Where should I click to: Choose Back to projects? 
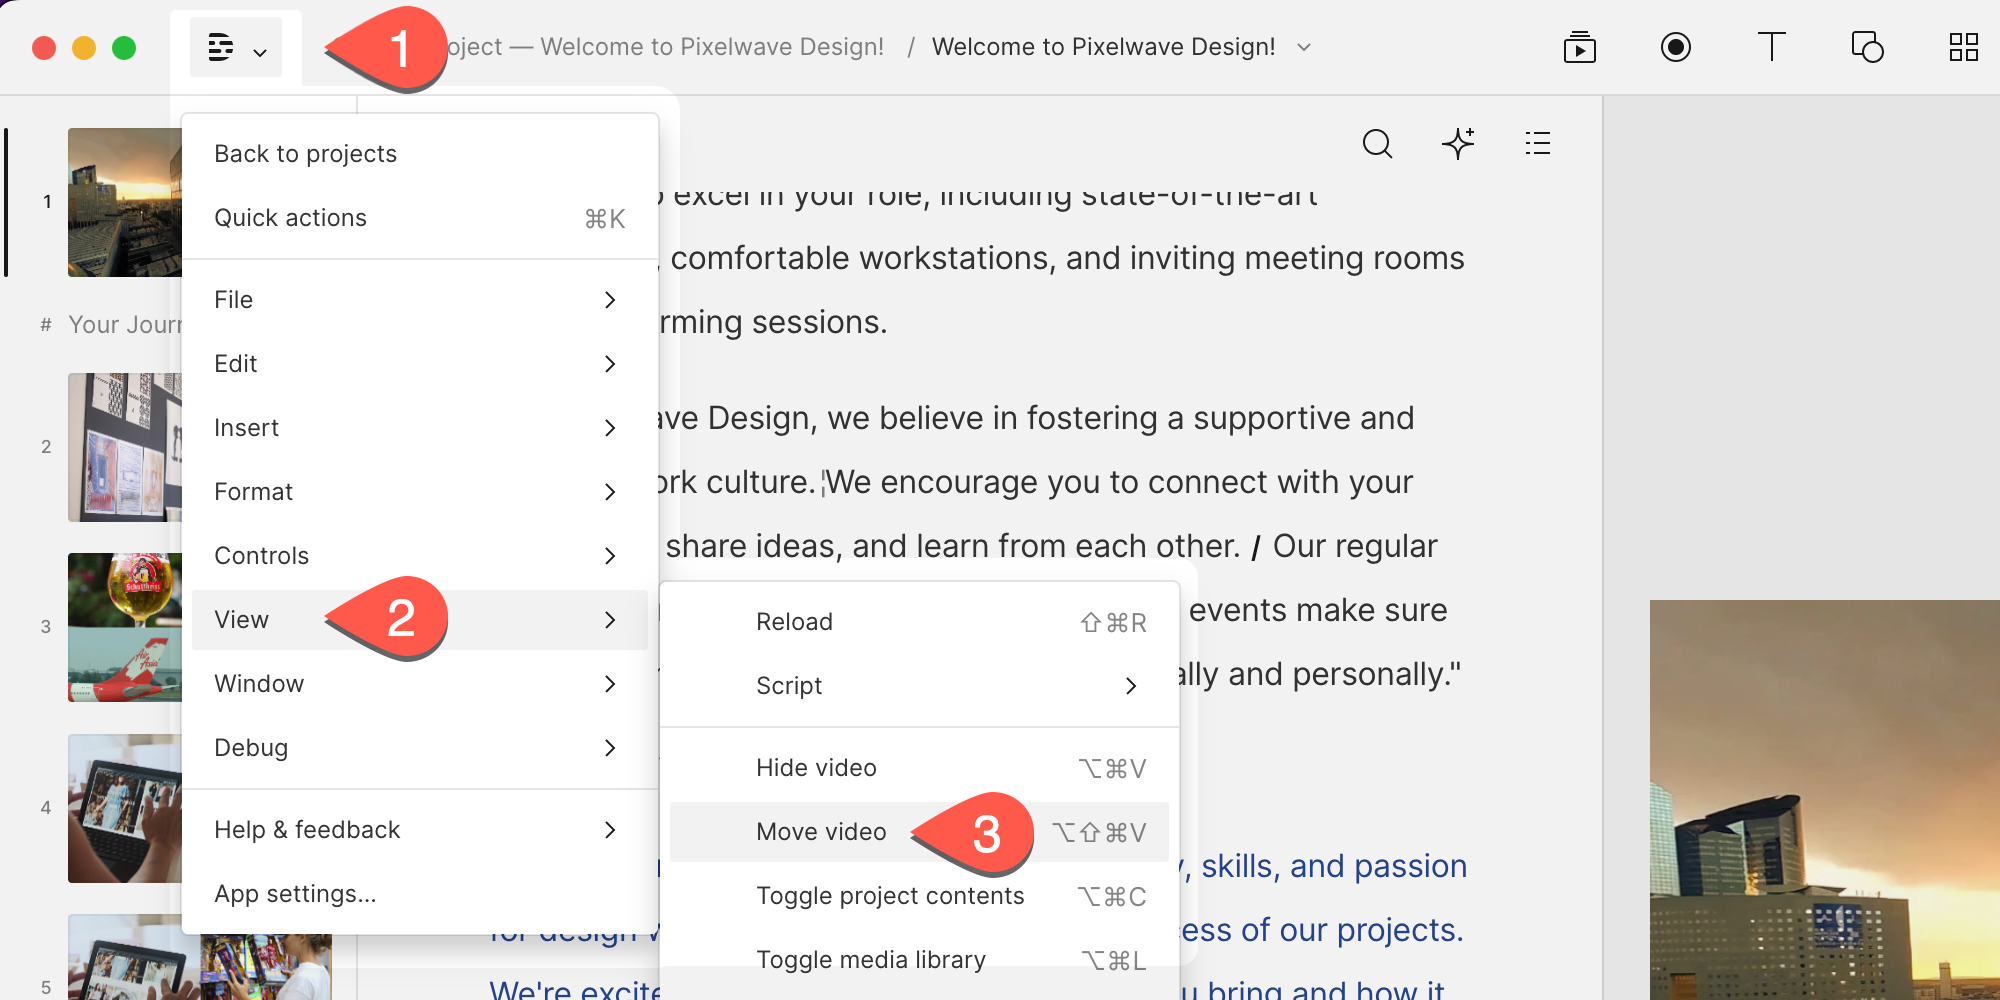tap(420, 154)
